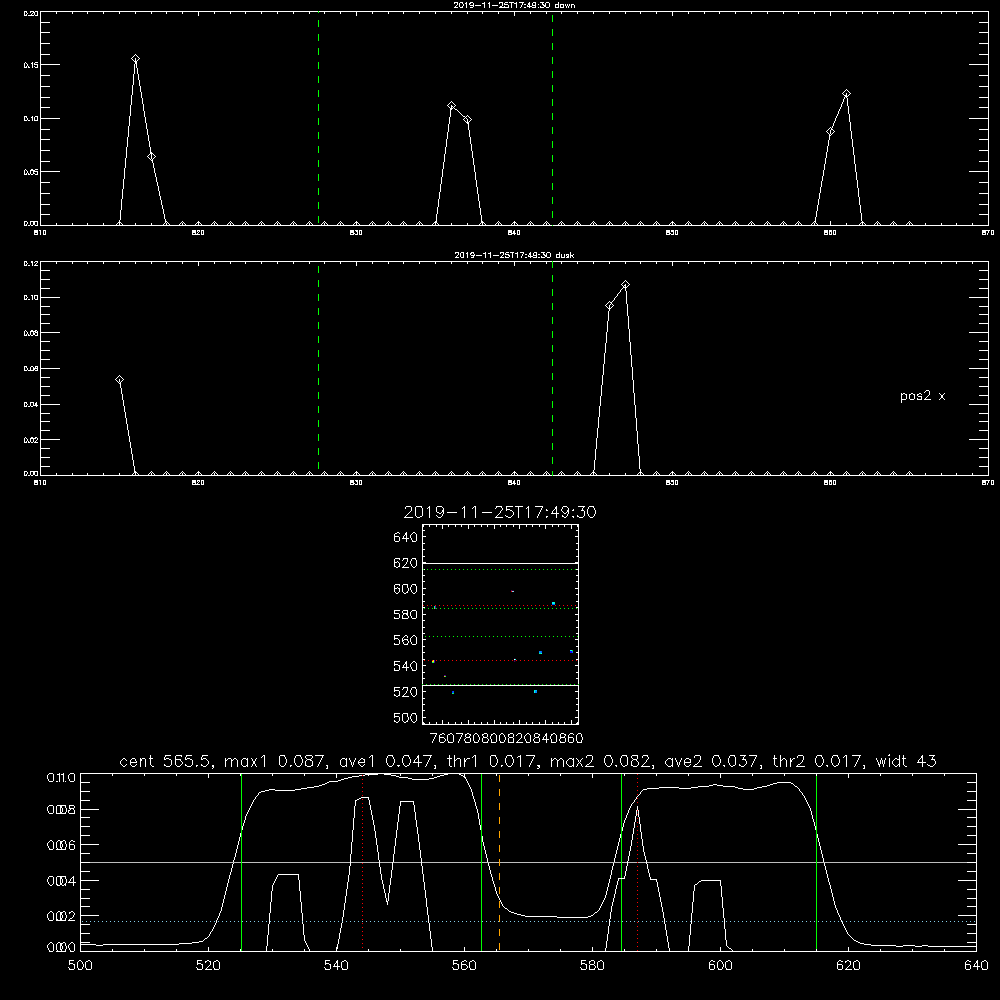
Task: Click the "640" x-axis label of the bottom plot
Action: (x=976, y=966)
